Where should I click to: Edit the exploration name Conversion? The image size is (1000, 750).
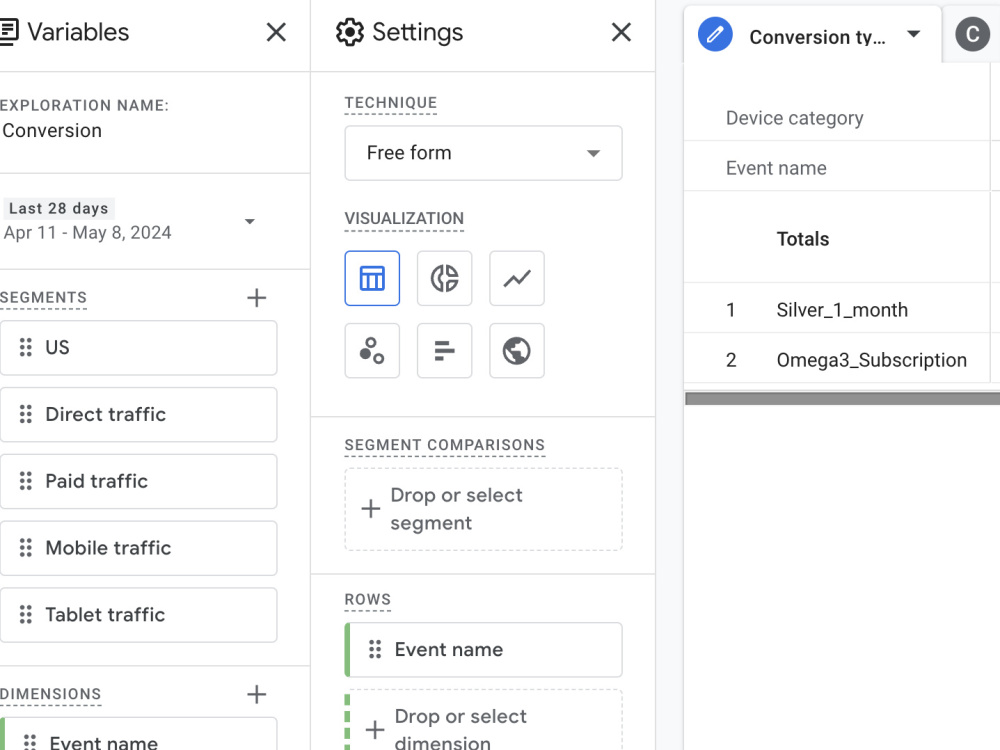pyautogui.click(x=52, y=131)
